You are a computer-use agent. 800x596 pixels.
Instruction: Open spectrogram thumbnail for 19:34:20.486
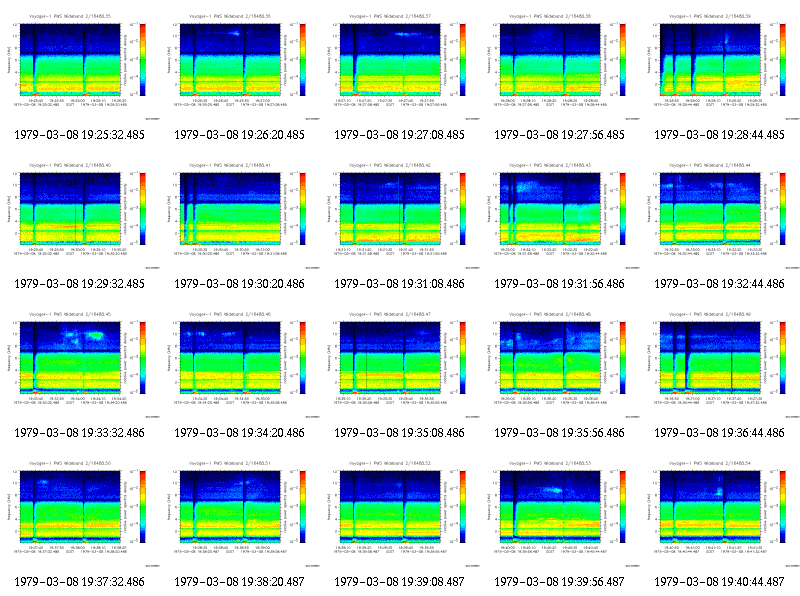click(240, 364)
